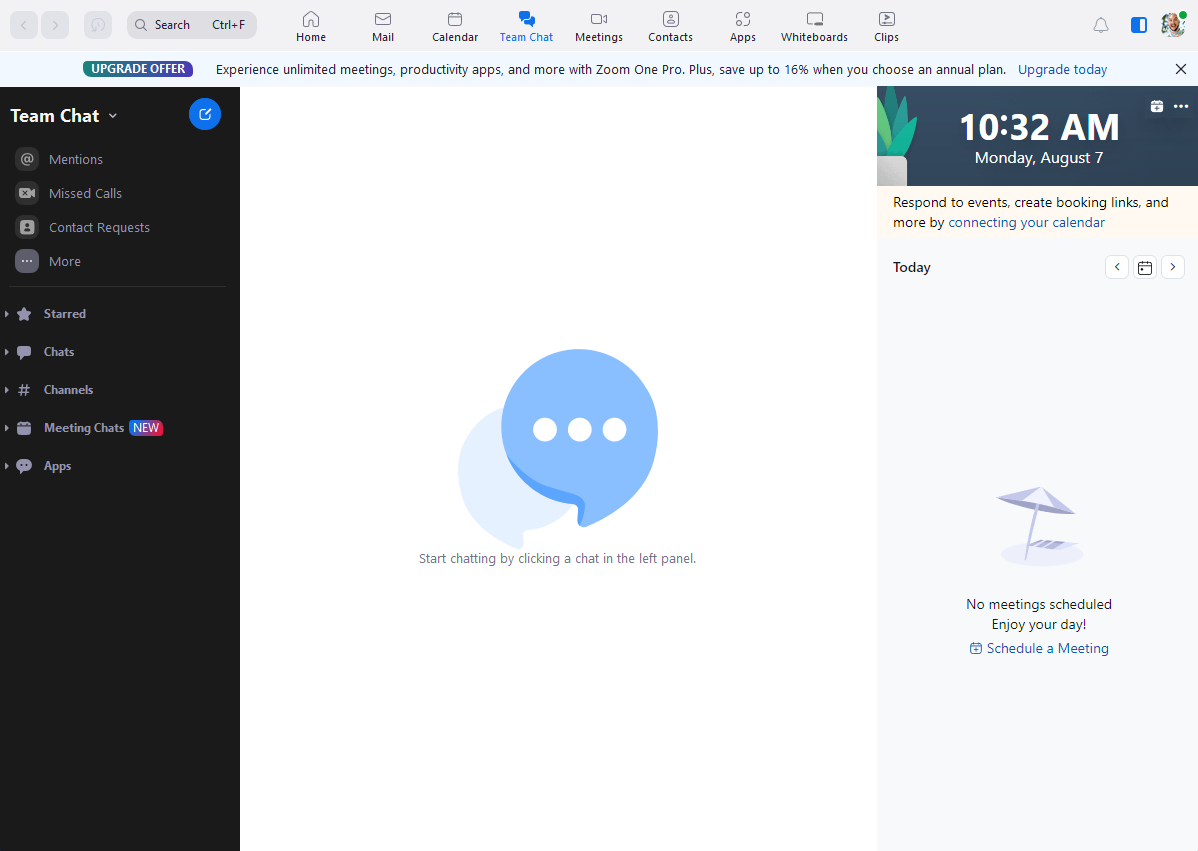The width and height of the screenshot is (1198, 851).
Task: Click the Starred star icon
Action: [24, 314]
